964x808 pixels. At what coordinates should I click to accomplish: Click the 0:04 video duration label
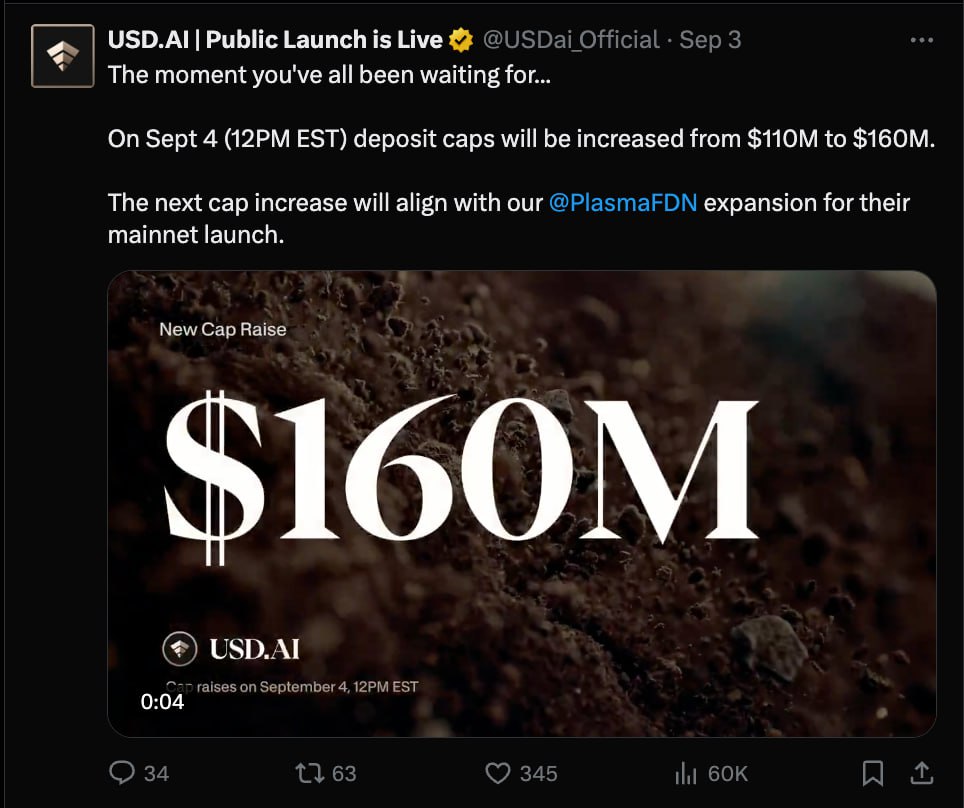point(162,702)
